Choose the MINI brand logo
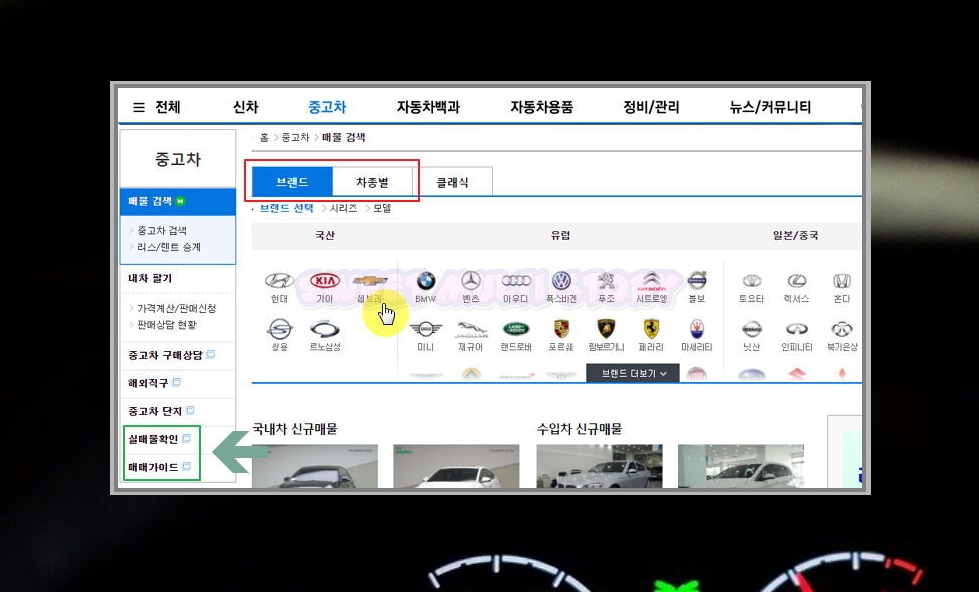This screenshot has height=592, width=979. (x=425, y=328)
